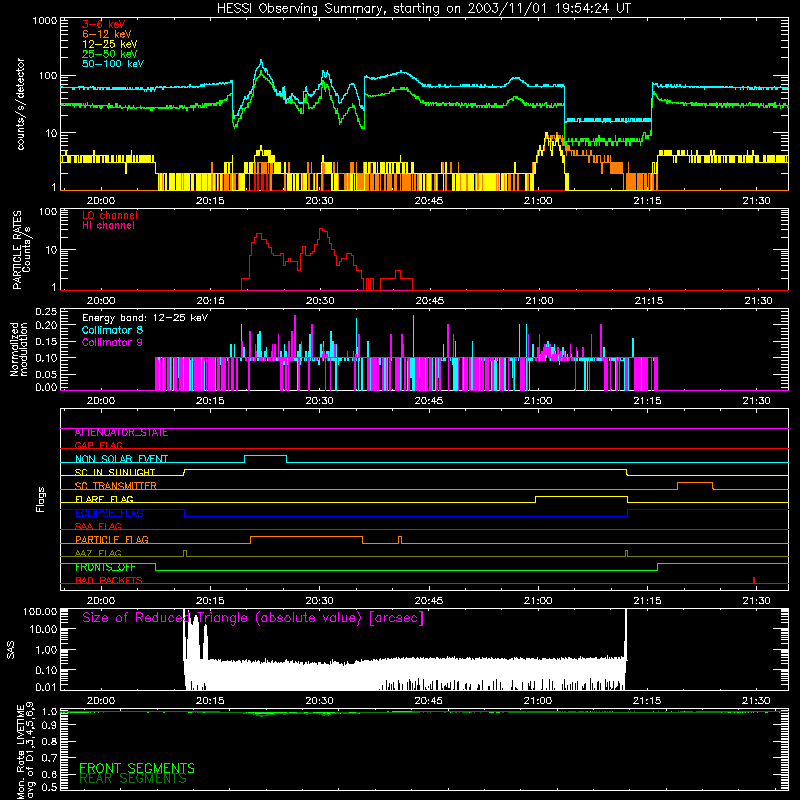Select the 12-25 keV legend label
The height and width of the screenshot is (800, 800).
click(x=110, y=44)
